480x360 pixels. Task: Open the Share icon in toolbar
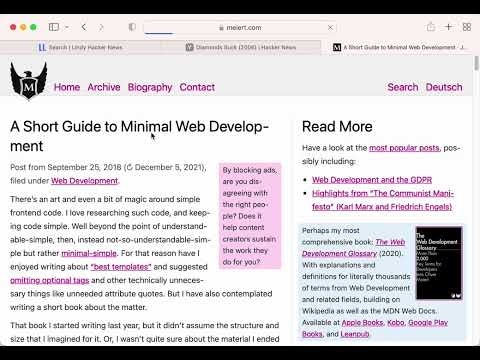coord(431,27)
